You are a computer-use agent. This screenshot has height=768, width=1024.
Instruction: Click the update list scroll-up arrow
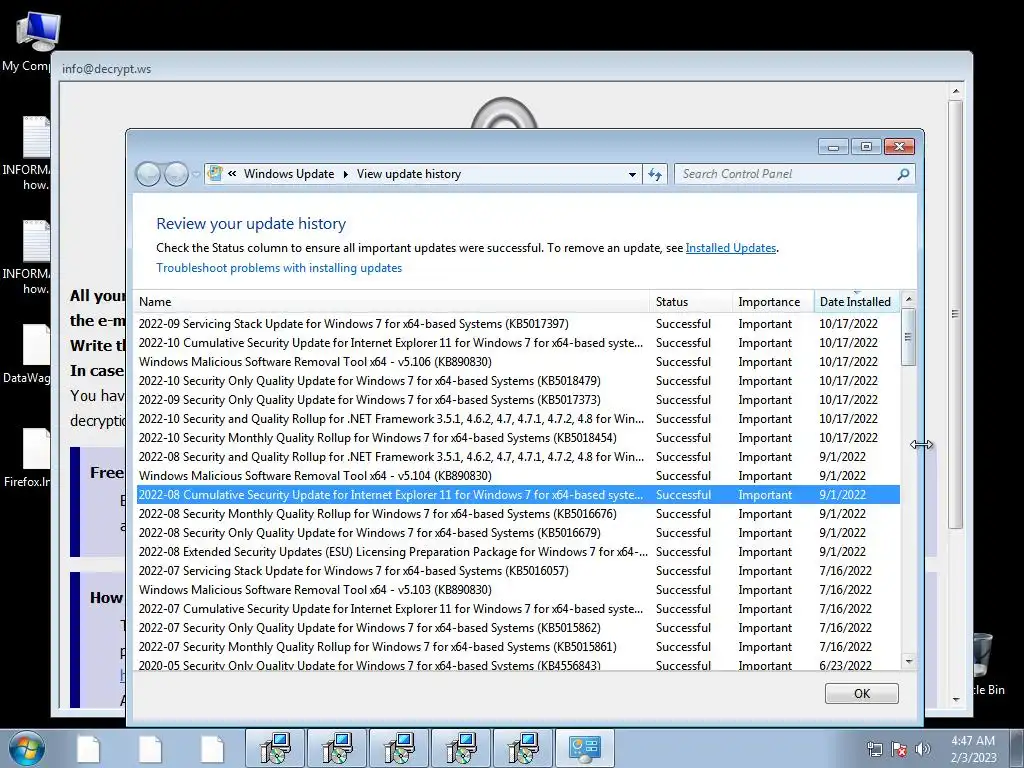[x=908, y=299]
